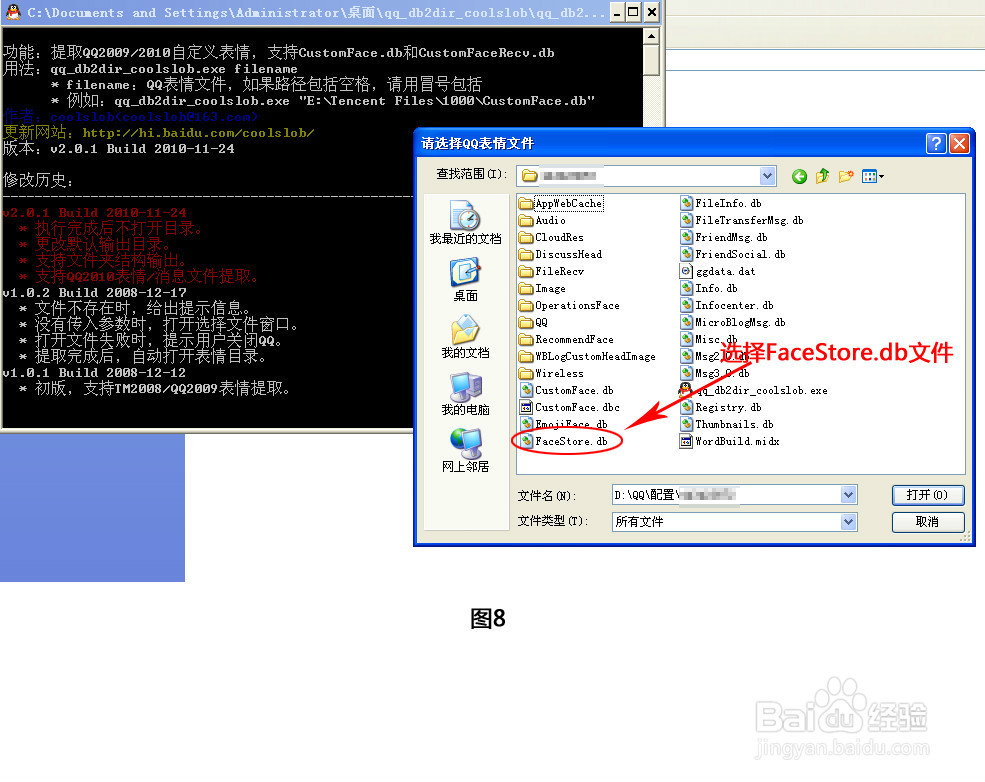Close the QQ file selection dialog

[x=959, y=144]
